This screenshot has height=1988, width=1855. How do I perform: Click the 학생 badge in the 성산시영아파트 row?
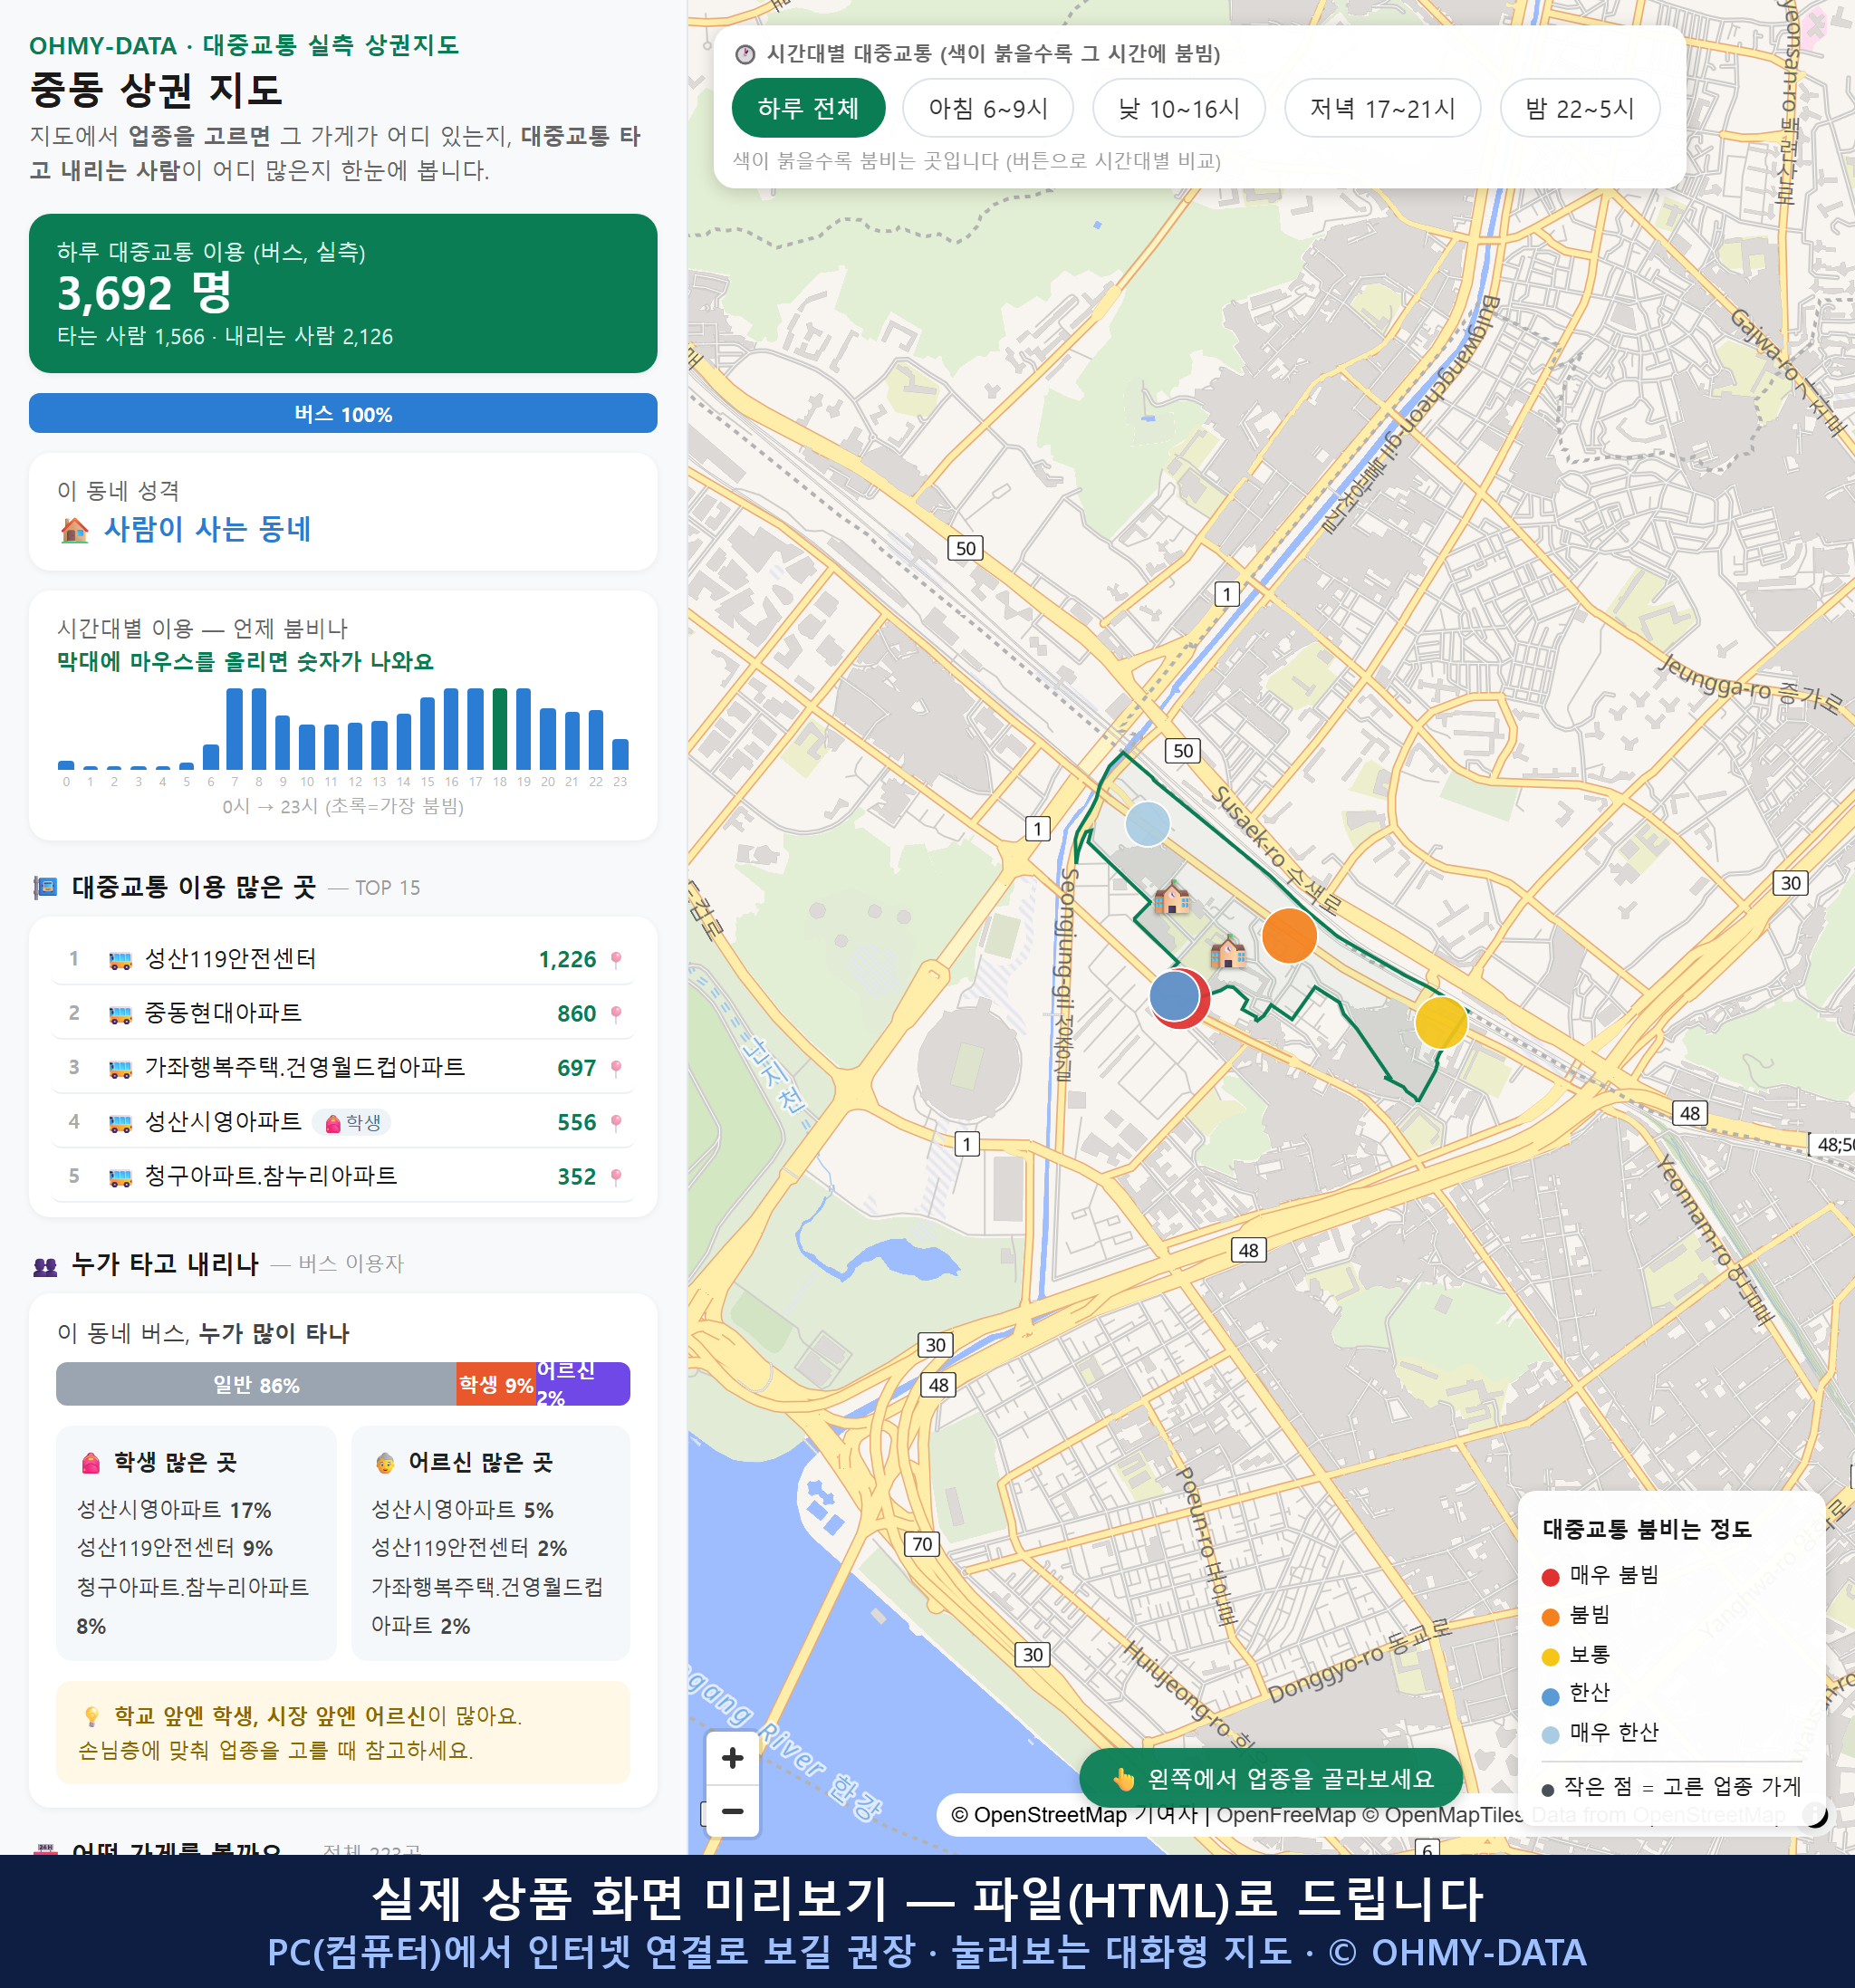pyautogui.click(x=352, y=1123)
